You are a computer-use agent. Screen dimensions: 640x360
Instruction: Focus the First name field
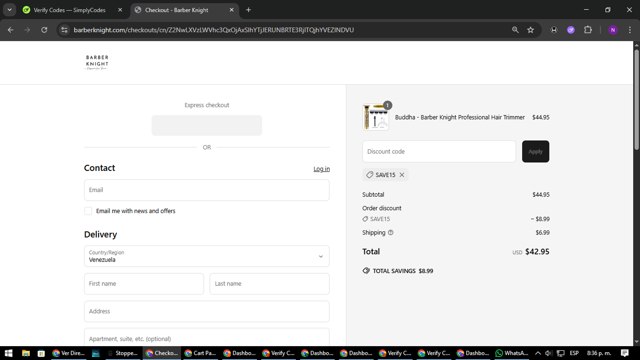pyautogui.click(x=144, y=284)
